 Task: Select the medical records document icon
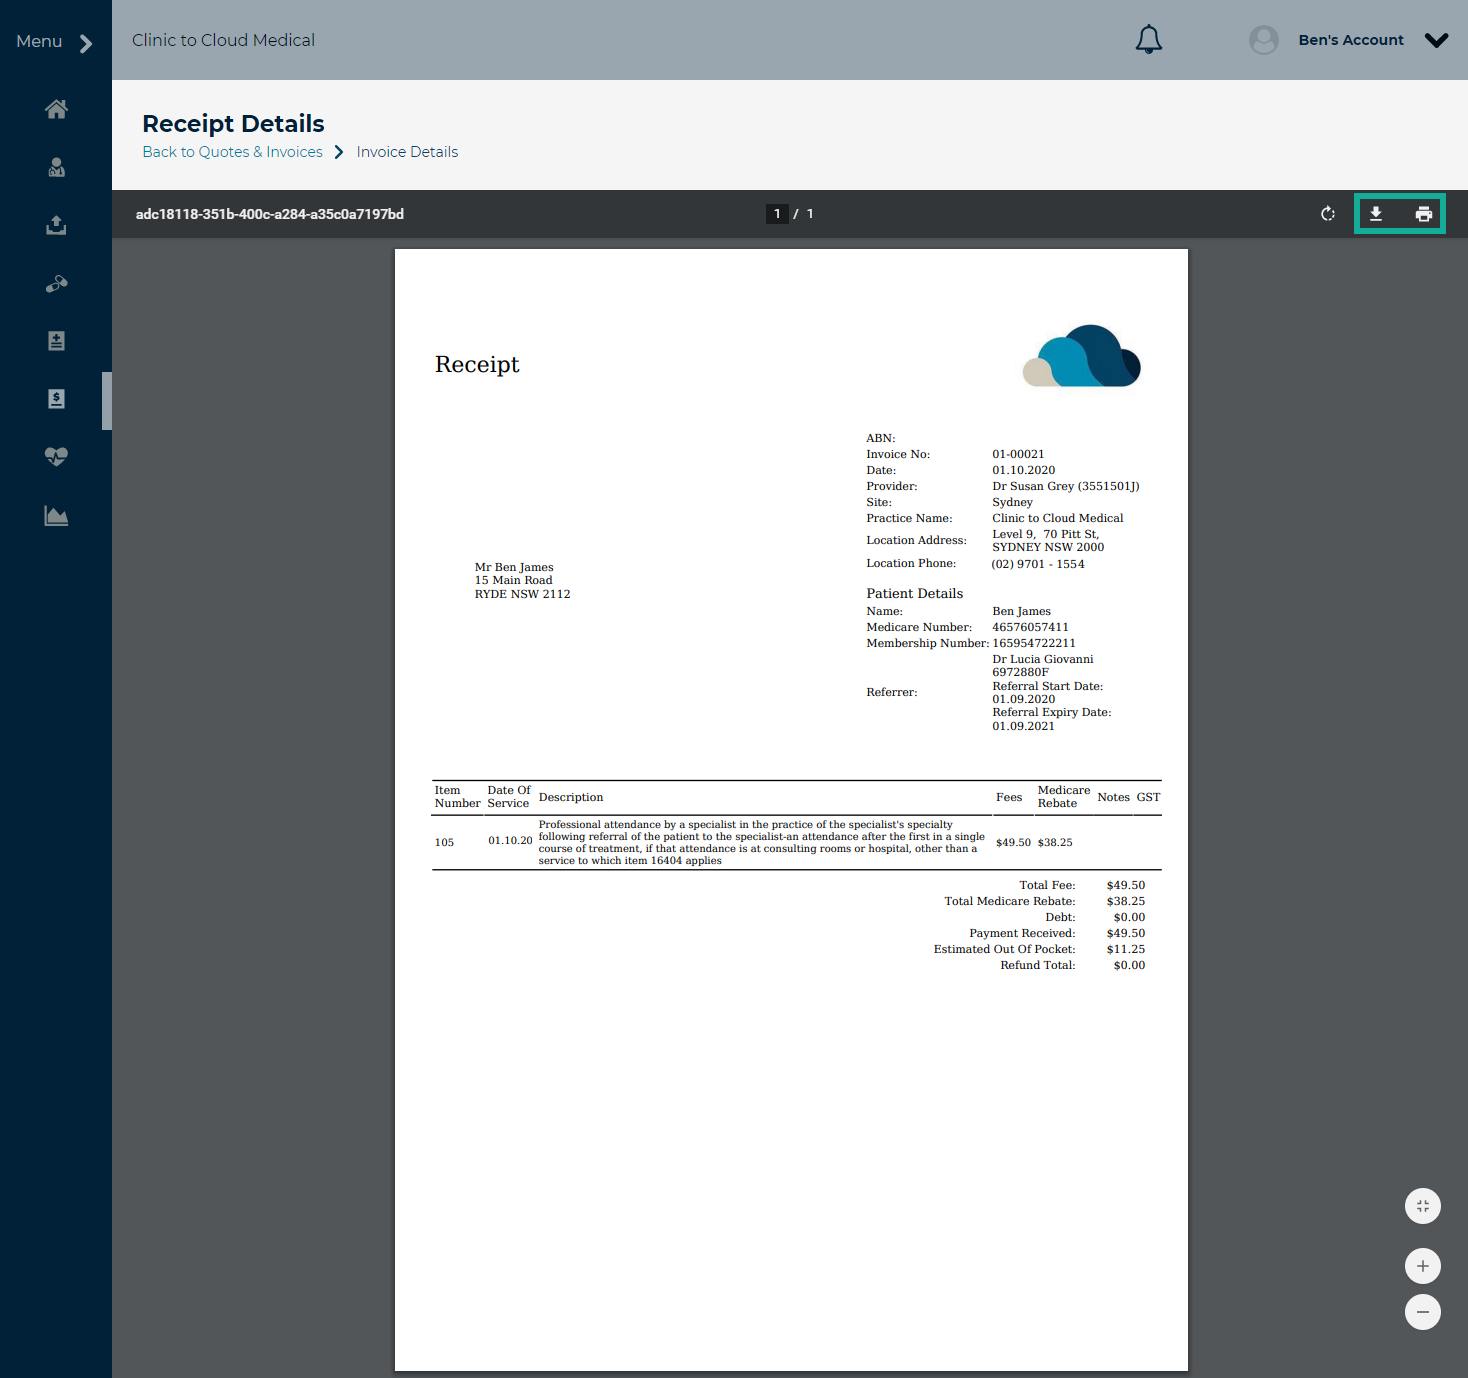(56, 341)
